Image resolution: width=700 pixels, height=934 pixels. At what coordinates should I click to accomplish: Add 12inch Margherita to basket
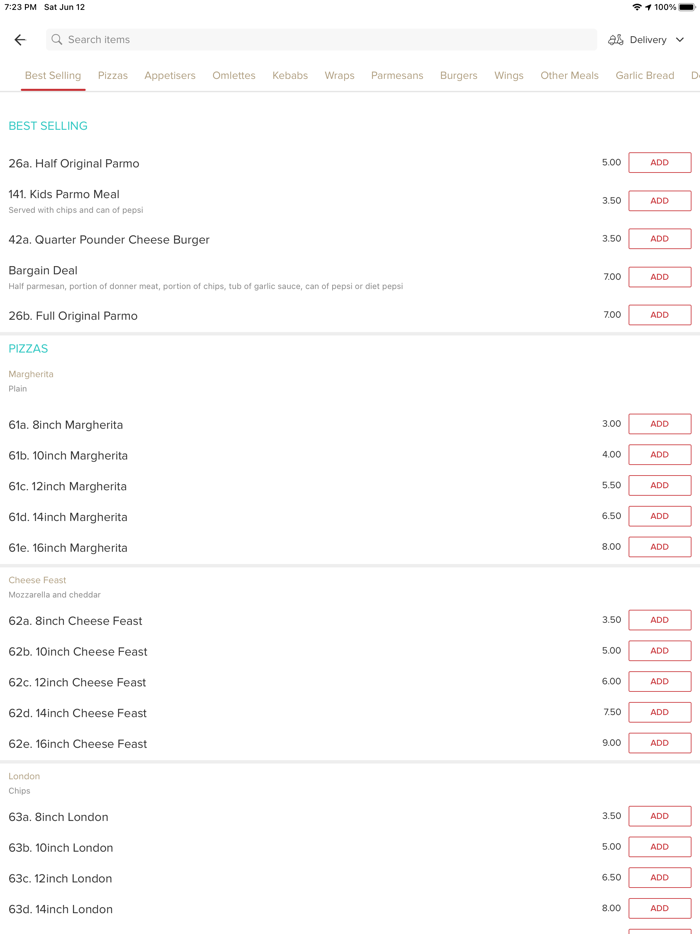tap(659, 485)
